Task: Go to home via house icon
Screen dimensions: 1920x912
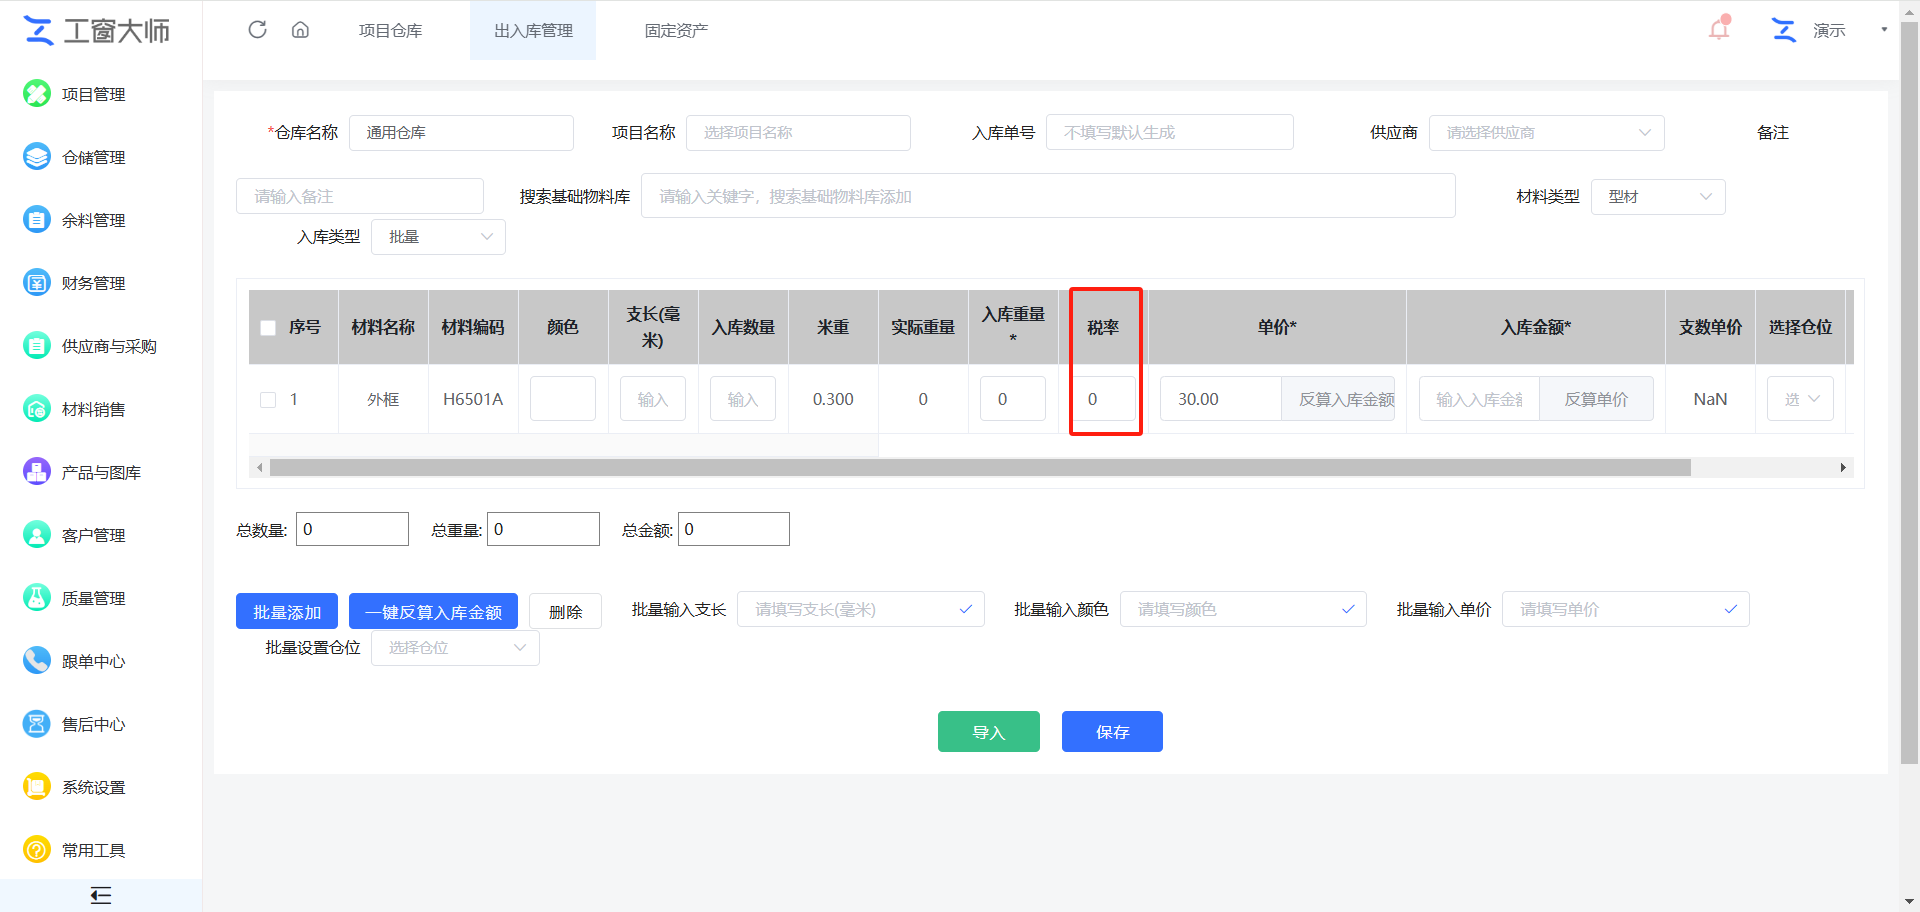Action: click(300, 30)
